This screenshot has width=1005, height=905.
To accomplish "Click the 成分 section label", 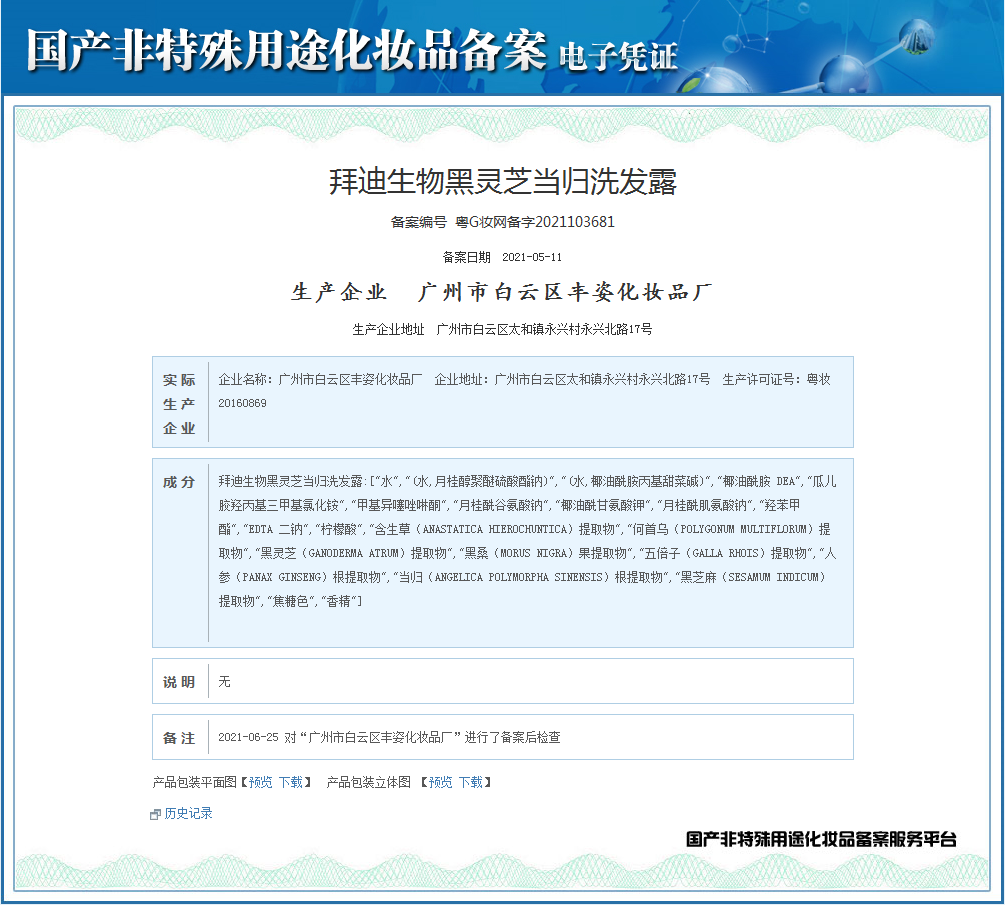I will (x=180, y=482).
